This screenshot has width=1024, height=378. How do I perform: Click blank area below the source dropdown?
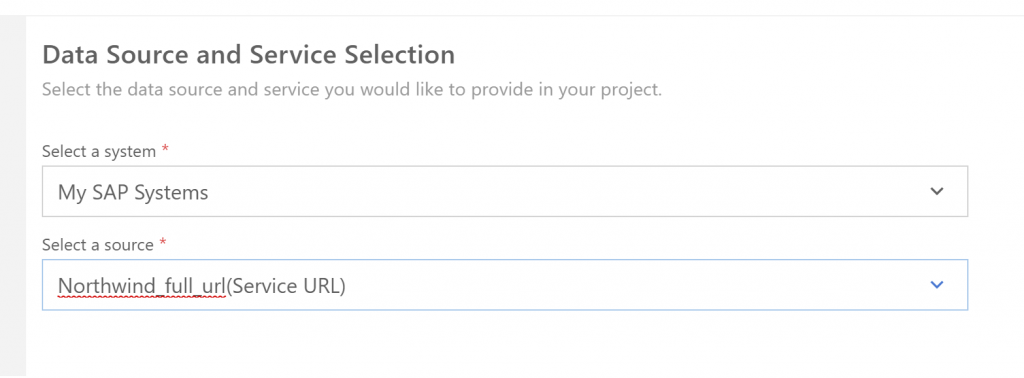[505, 344]
